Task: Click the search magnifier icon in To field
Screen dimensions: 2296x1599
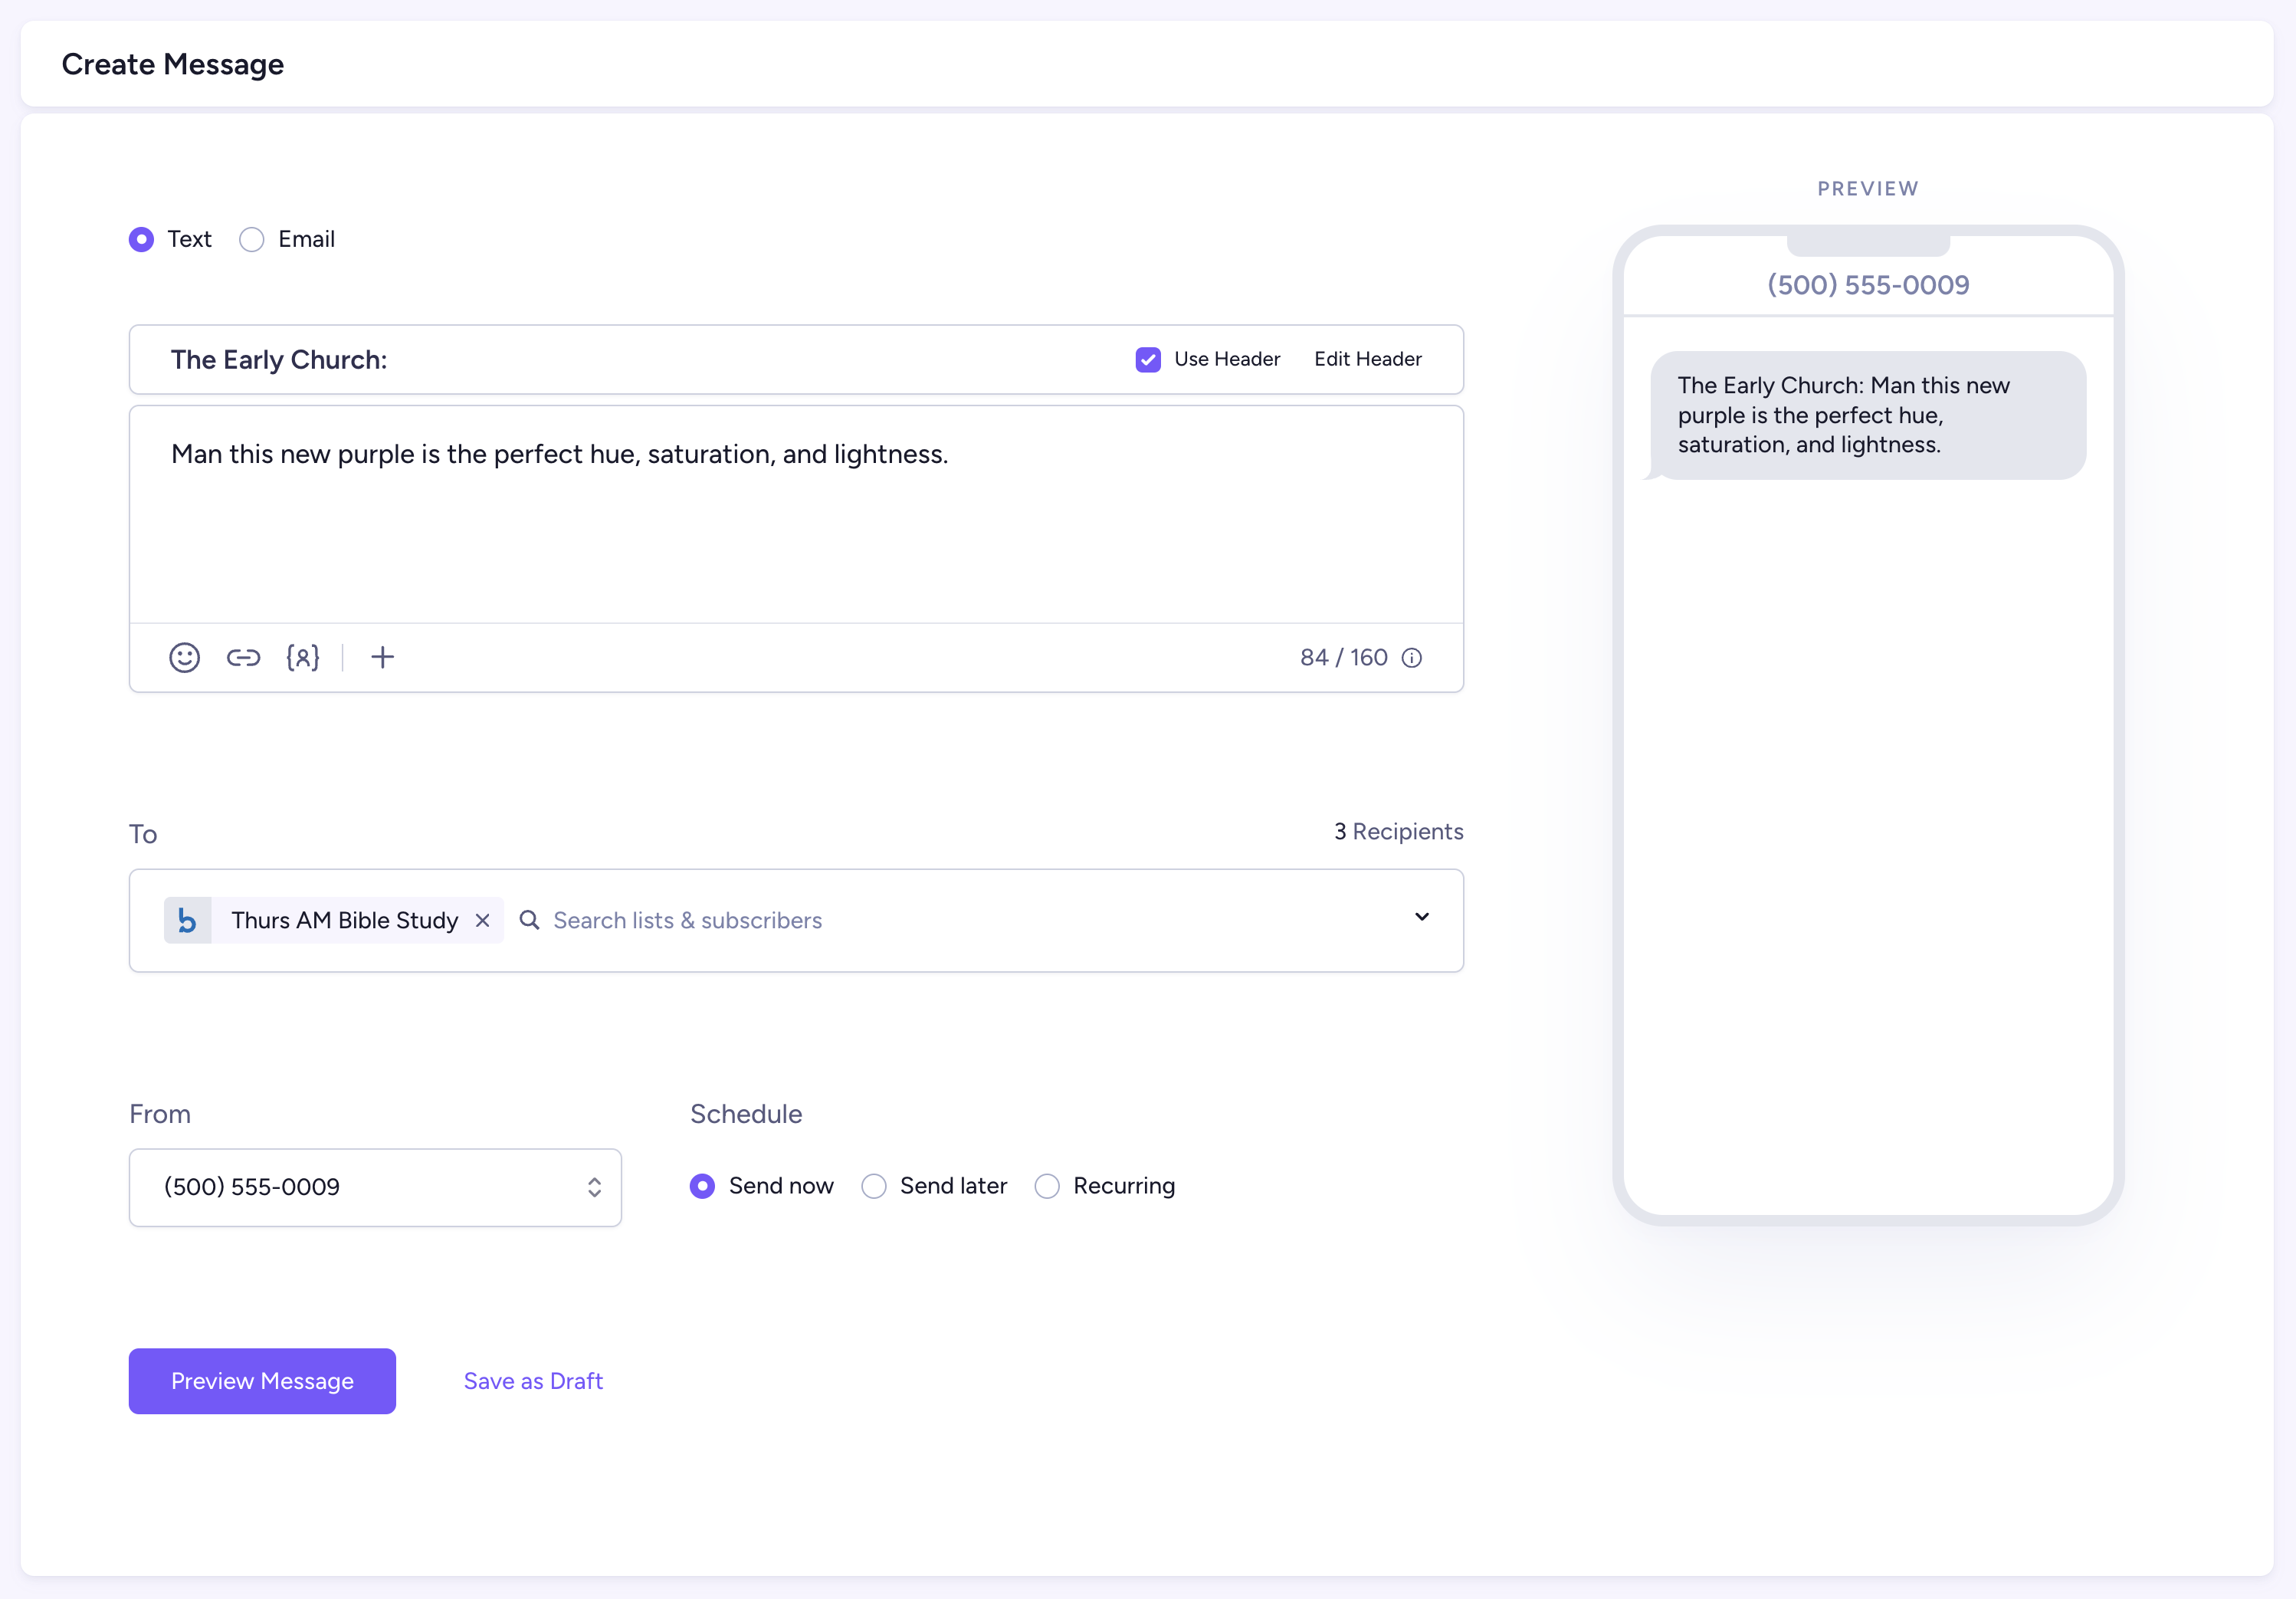Action: pyautogui.click(x=530, y=920)
